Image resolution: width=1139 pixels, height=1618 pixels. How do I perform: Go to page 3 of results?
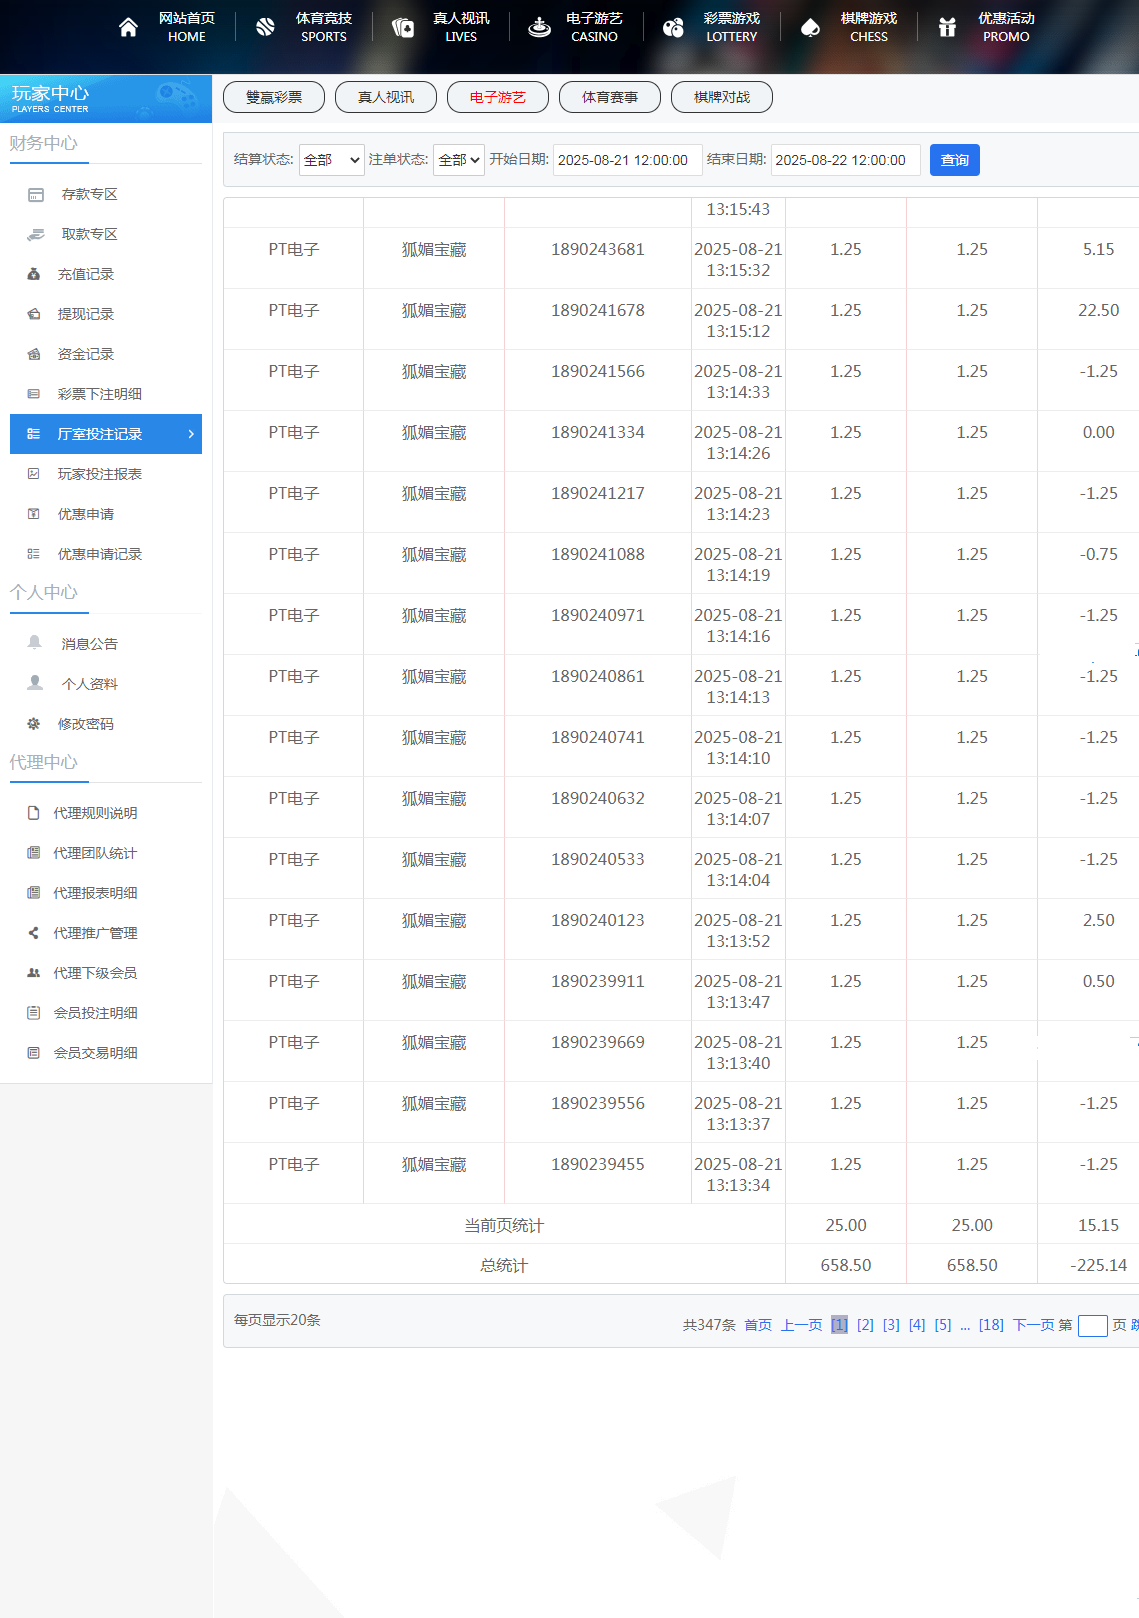point(891,1325)
